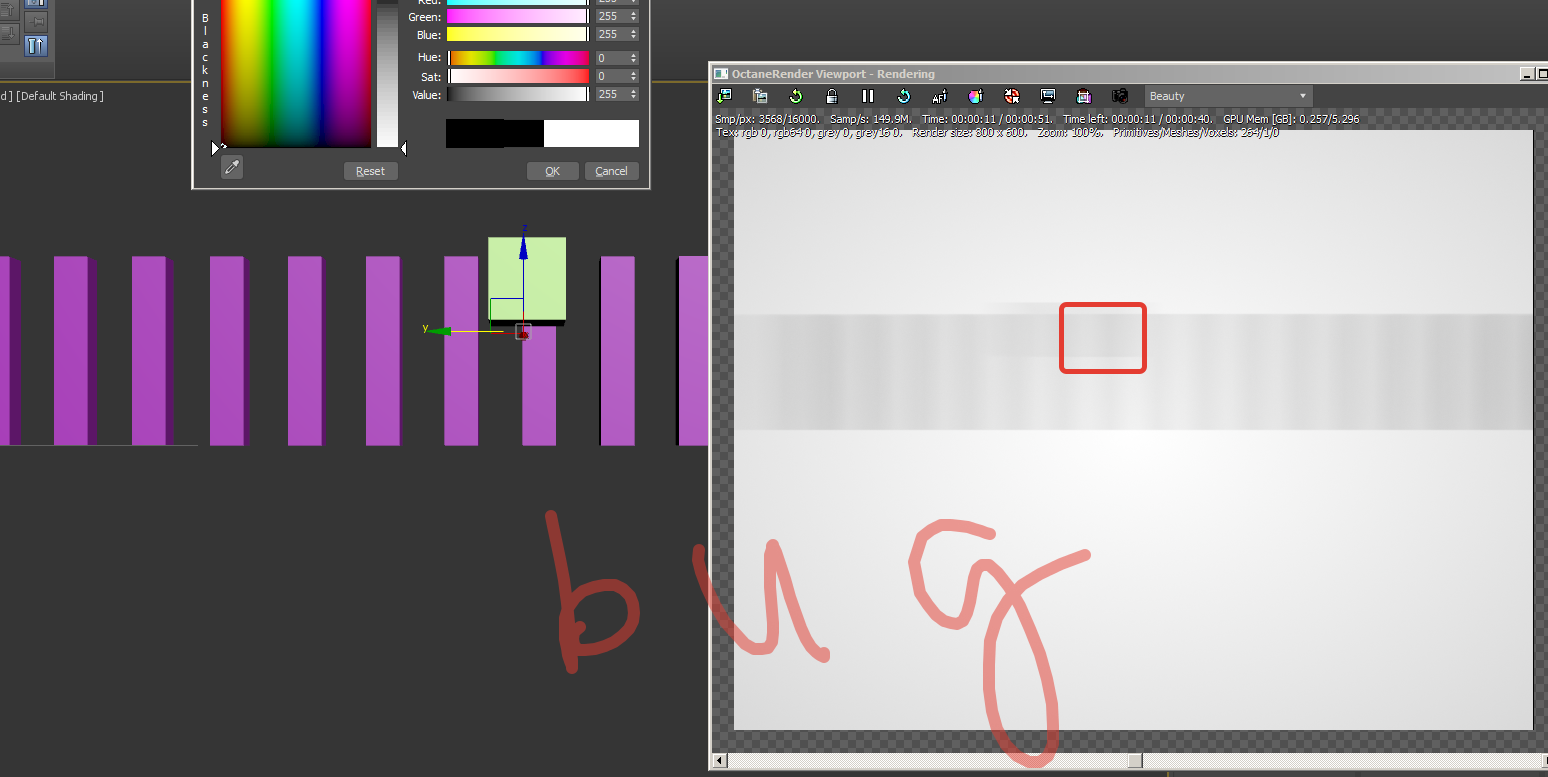
Task: Click the vertical whiteness gradient bar
Action: click(x=387, y=74)
